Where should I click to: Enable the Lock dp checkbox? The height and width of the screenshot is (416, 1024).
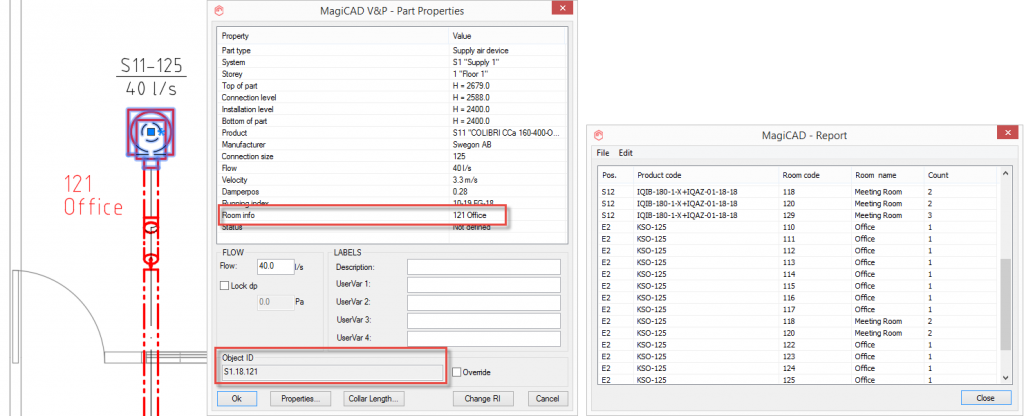click(x=225, y=285)
